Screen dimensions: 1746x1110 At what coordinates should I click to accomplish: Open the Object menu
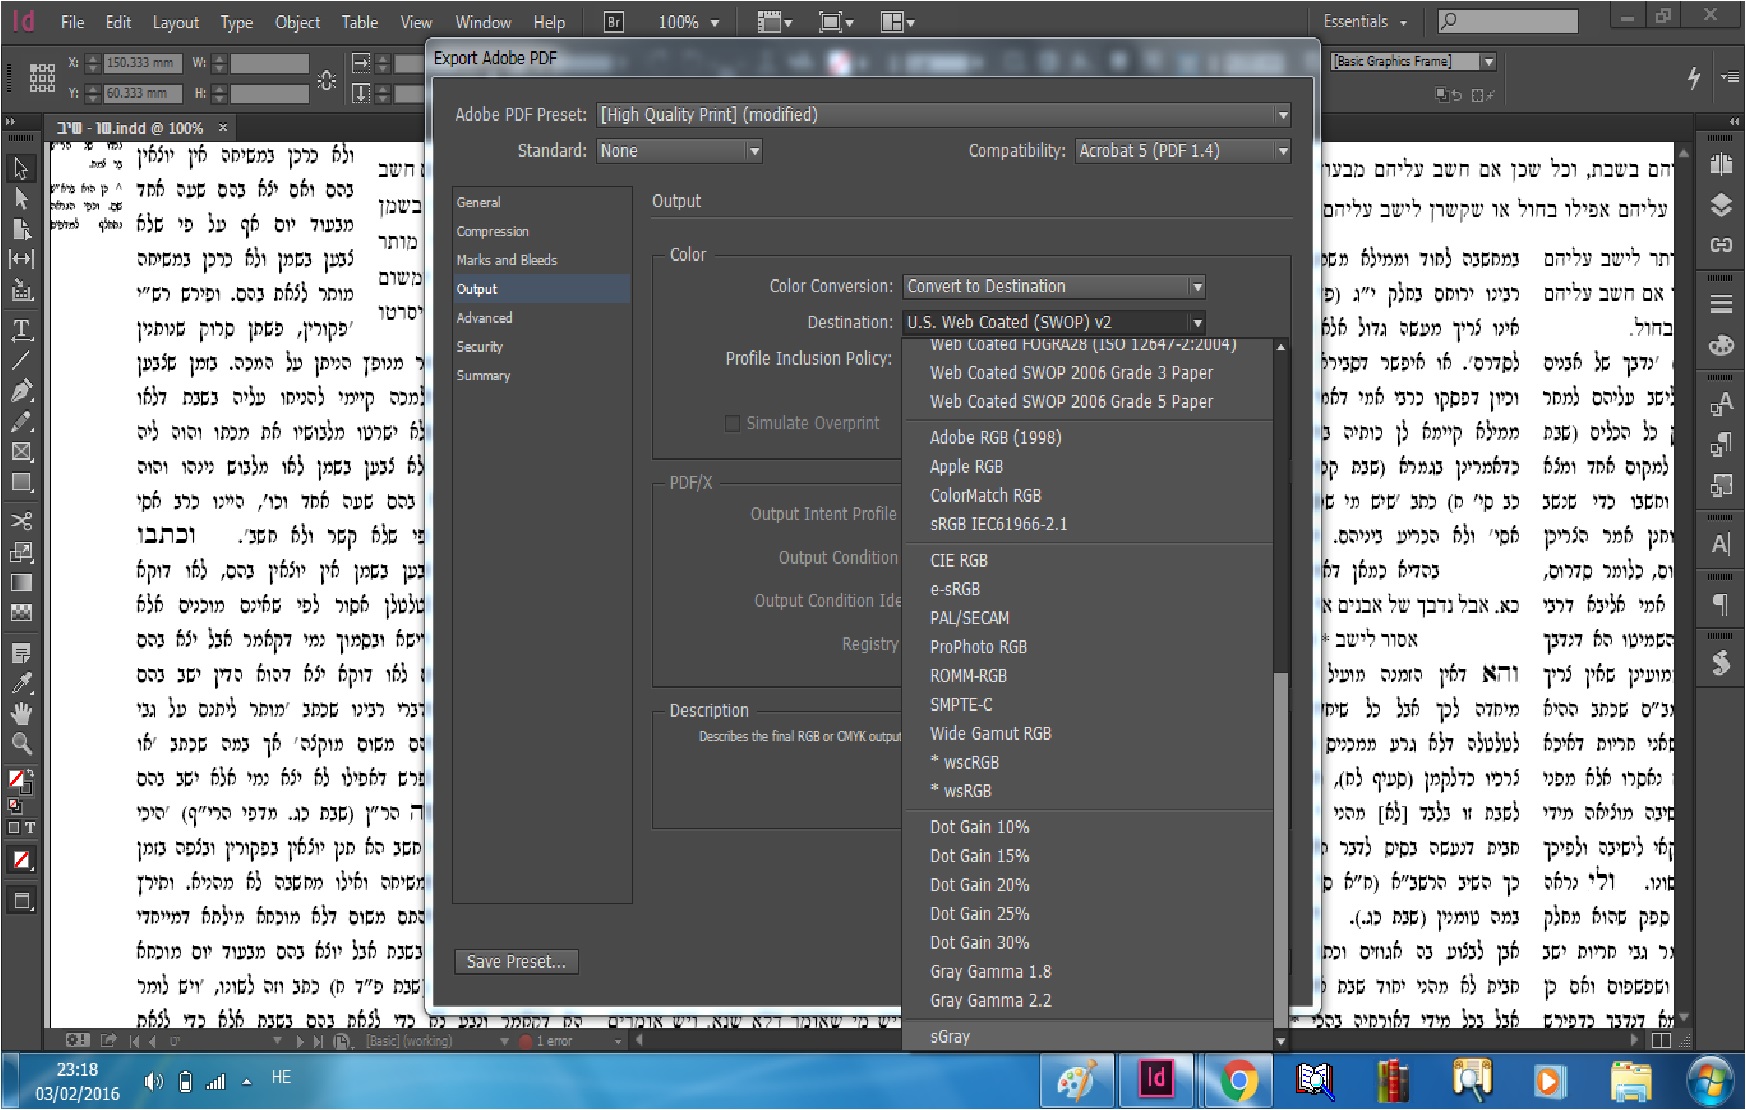coord(297,22)
